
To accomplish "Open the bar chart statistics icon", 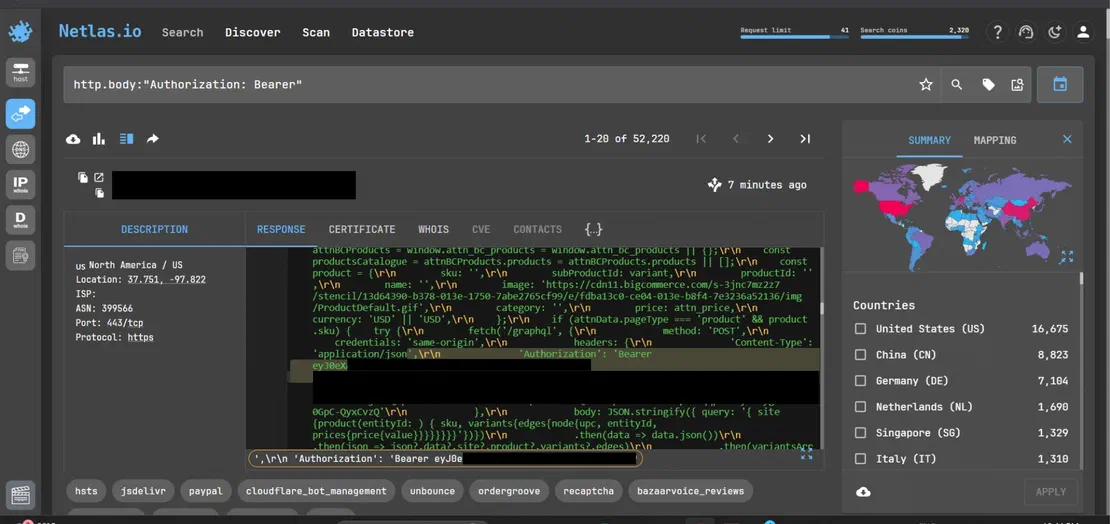I will pos(99,139).
